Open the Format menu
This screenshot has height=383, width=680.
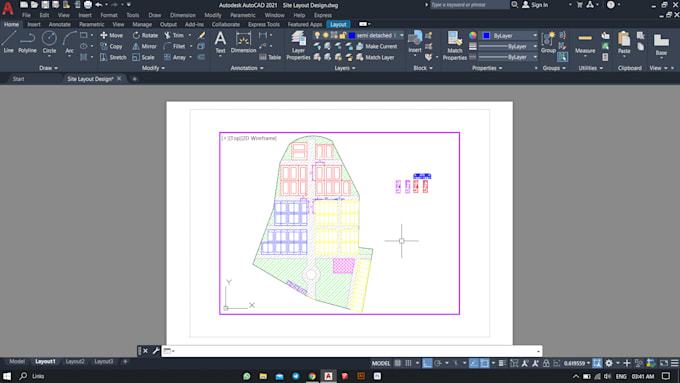[x=109, y=15]
